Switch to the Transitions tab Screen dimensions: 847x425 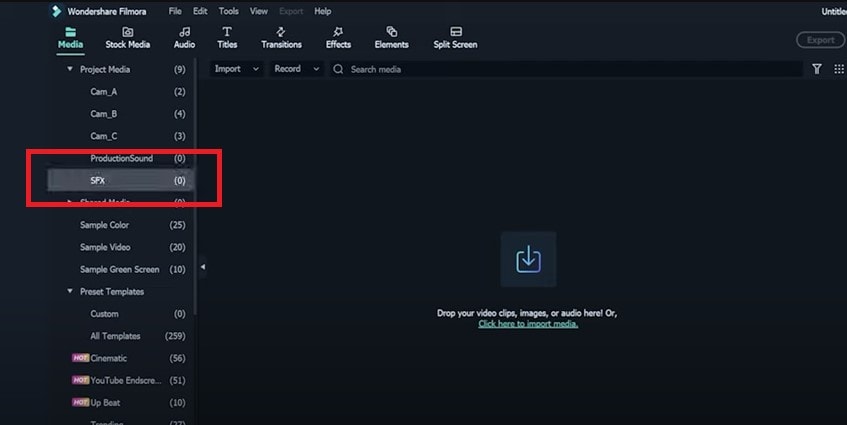tap(281, 38)
